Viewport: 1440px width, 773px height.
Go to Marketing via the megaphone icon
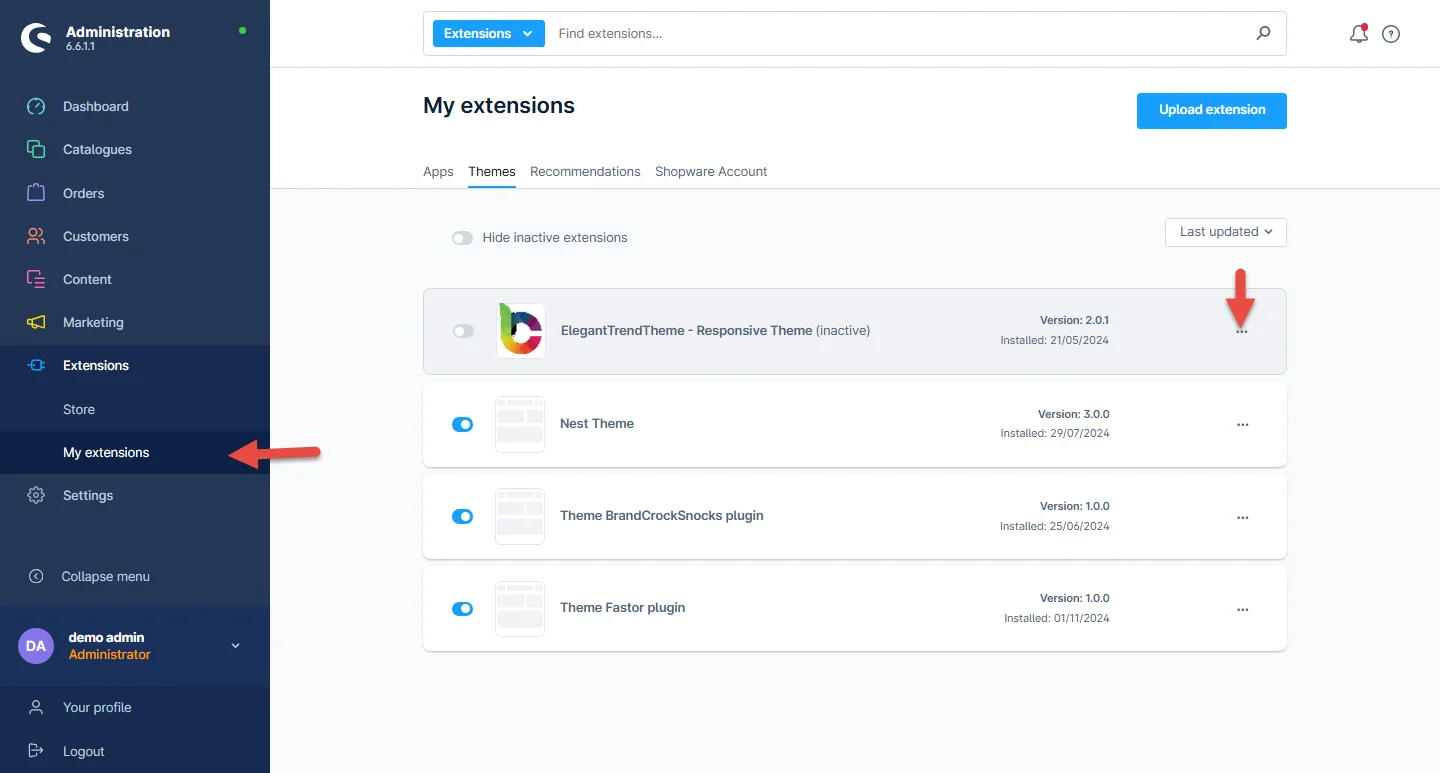pyautogui.click(x=36, y=322)
